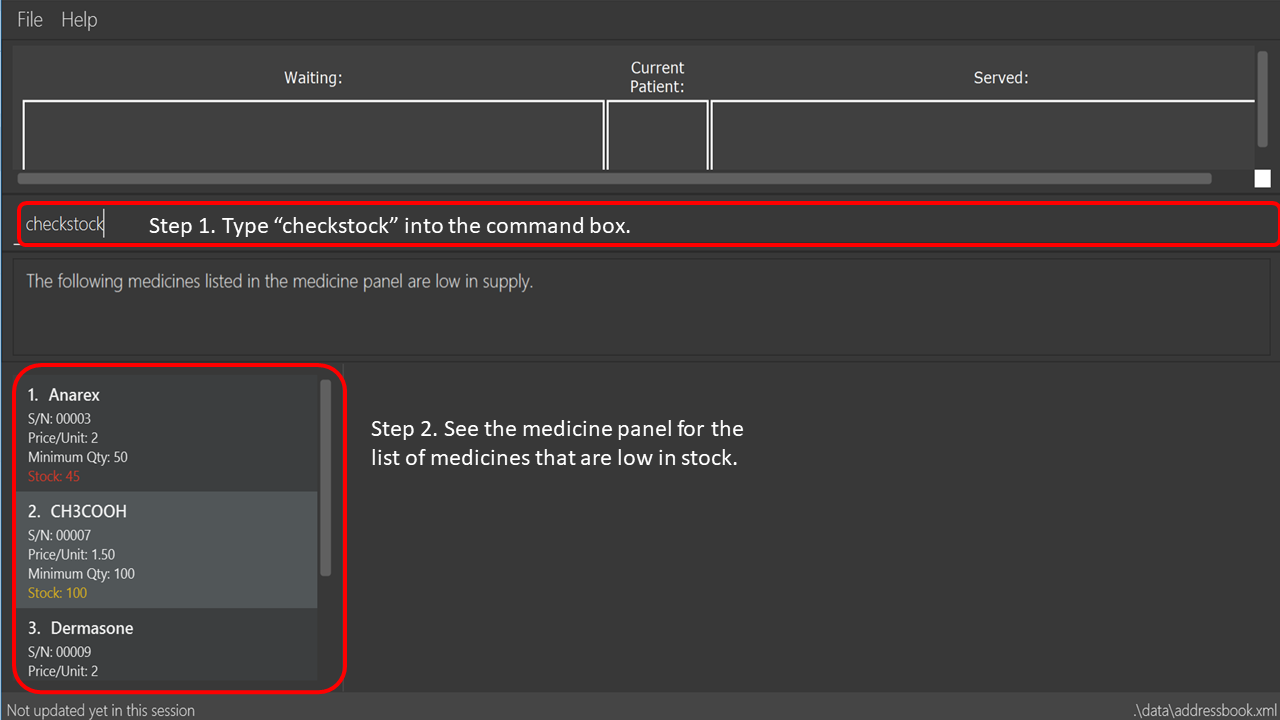
Task: Click 'Not updated yet in this session' status
Action: pos(101,710)
